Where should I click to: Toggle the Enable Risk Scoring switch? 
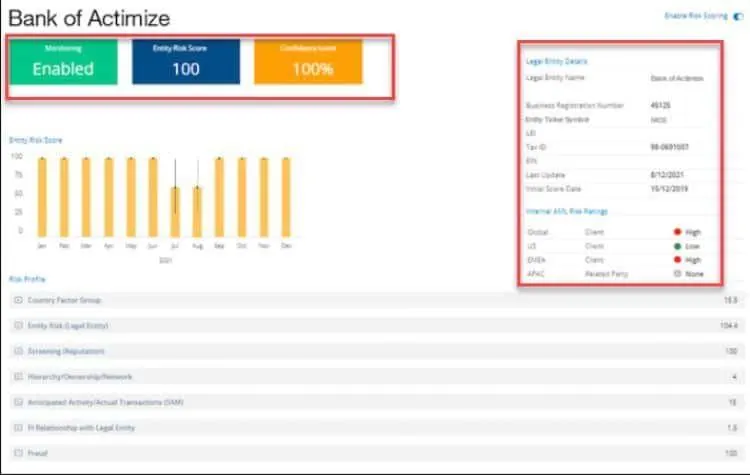(739, 16)
